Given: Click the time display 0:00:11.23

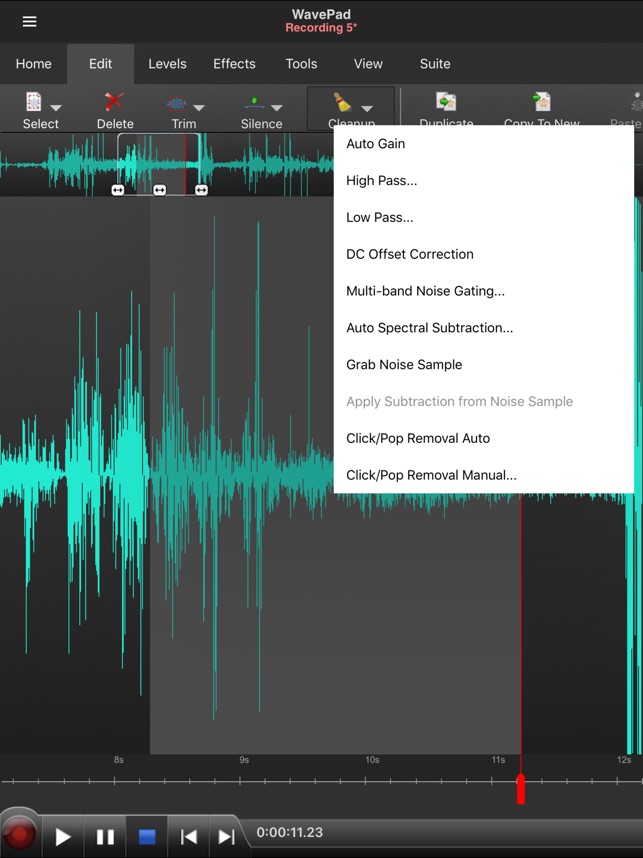Looking at the screenshot, I should [289, 832].
